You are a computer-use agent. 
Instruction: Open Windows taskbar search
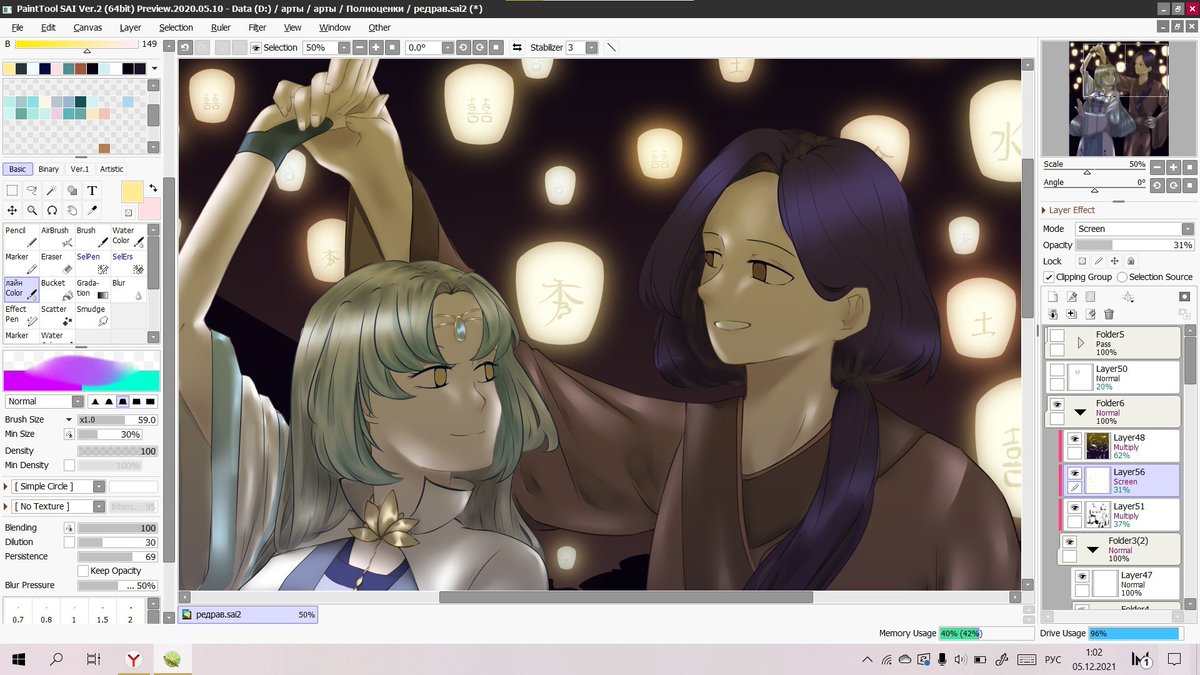click(56, 659)
